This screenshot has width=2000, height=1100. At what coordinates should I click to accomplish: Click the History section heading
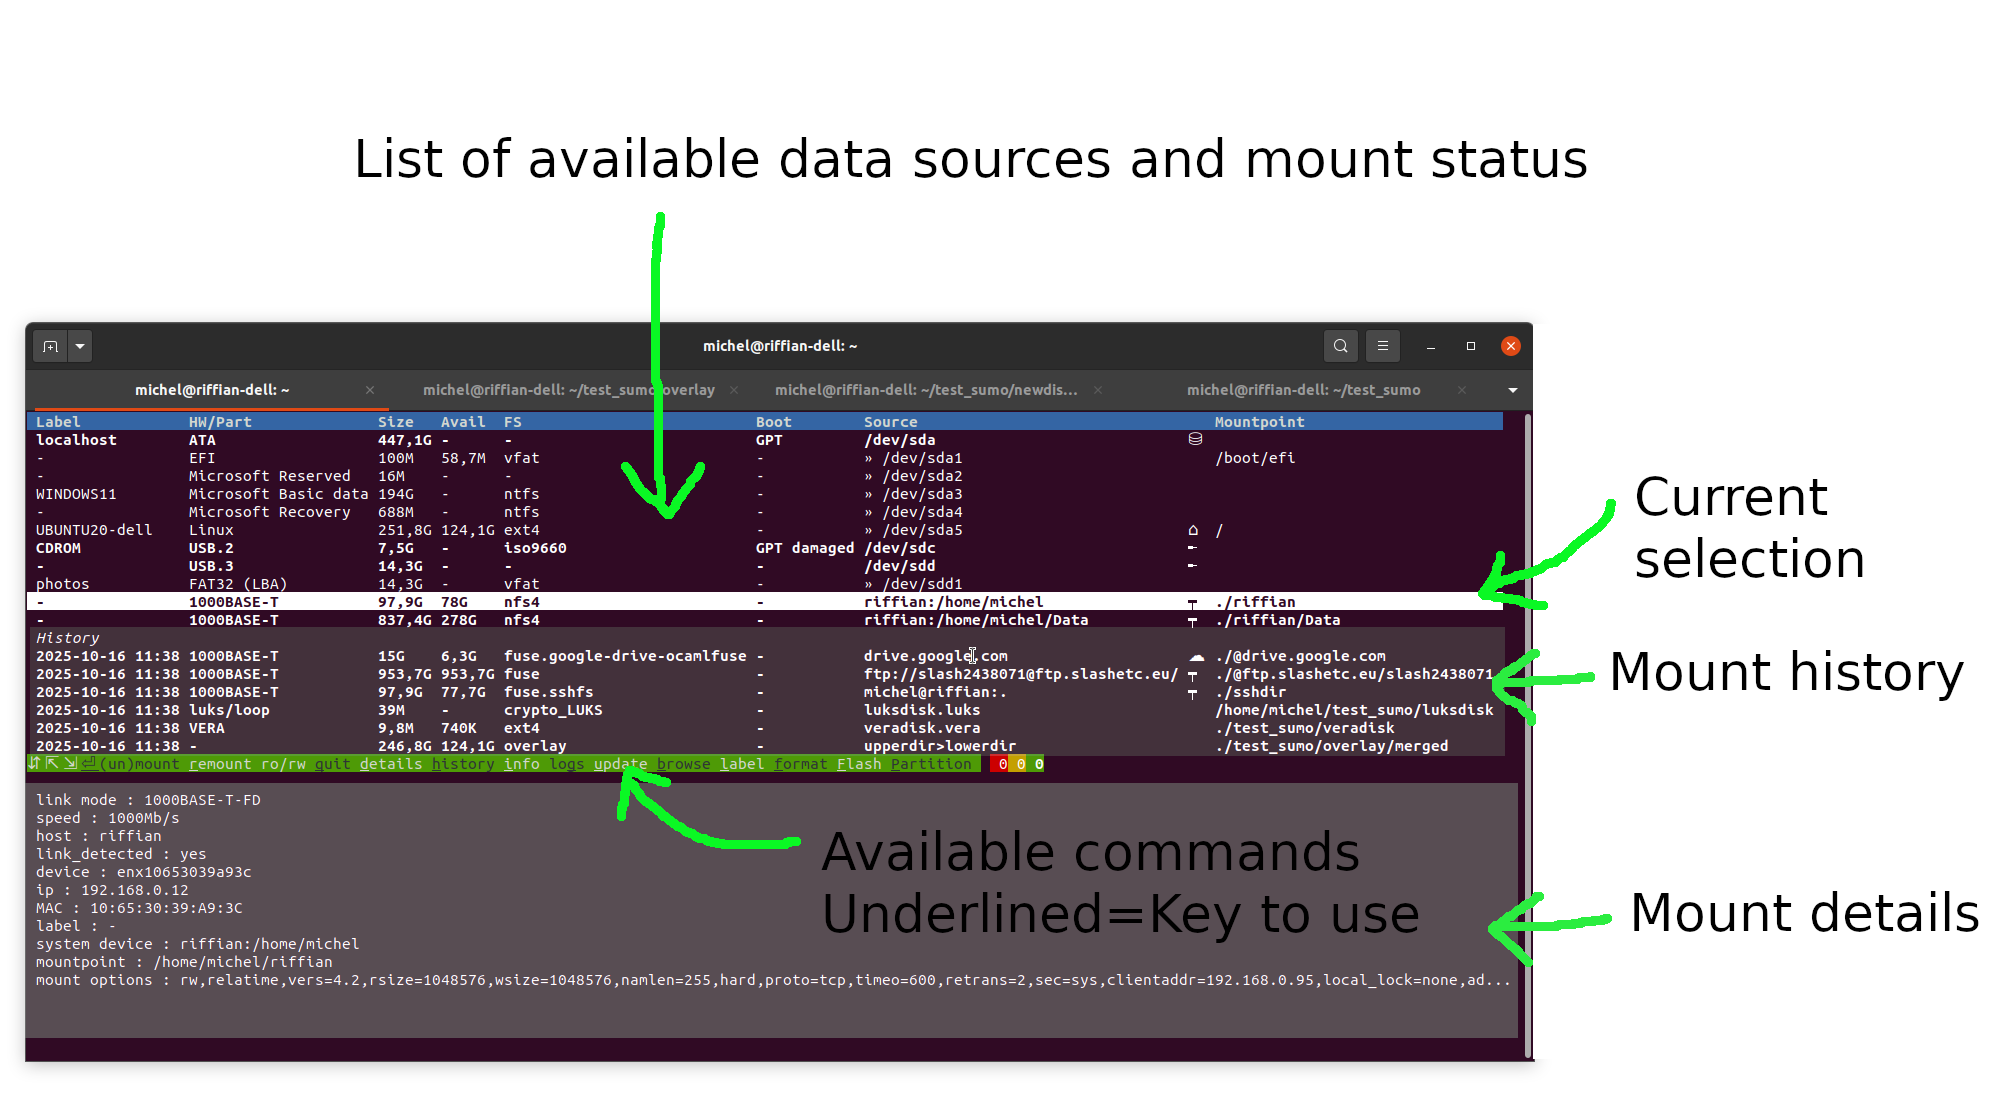click(67, 638)
